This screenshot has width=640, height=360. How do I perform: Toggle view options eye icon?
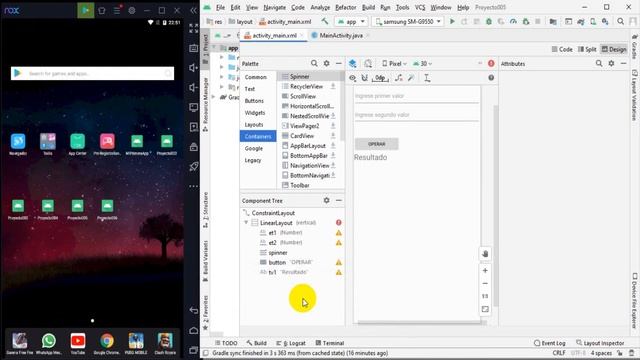[x=353, y=78]
